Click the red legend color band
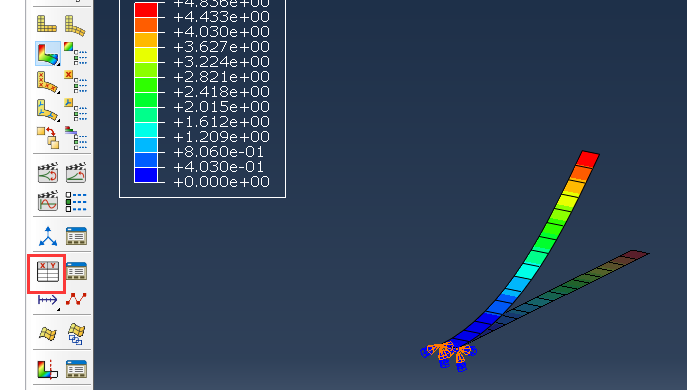Image resolution: width=687 pixels, height=390 pixels. (x=146, y=10)
